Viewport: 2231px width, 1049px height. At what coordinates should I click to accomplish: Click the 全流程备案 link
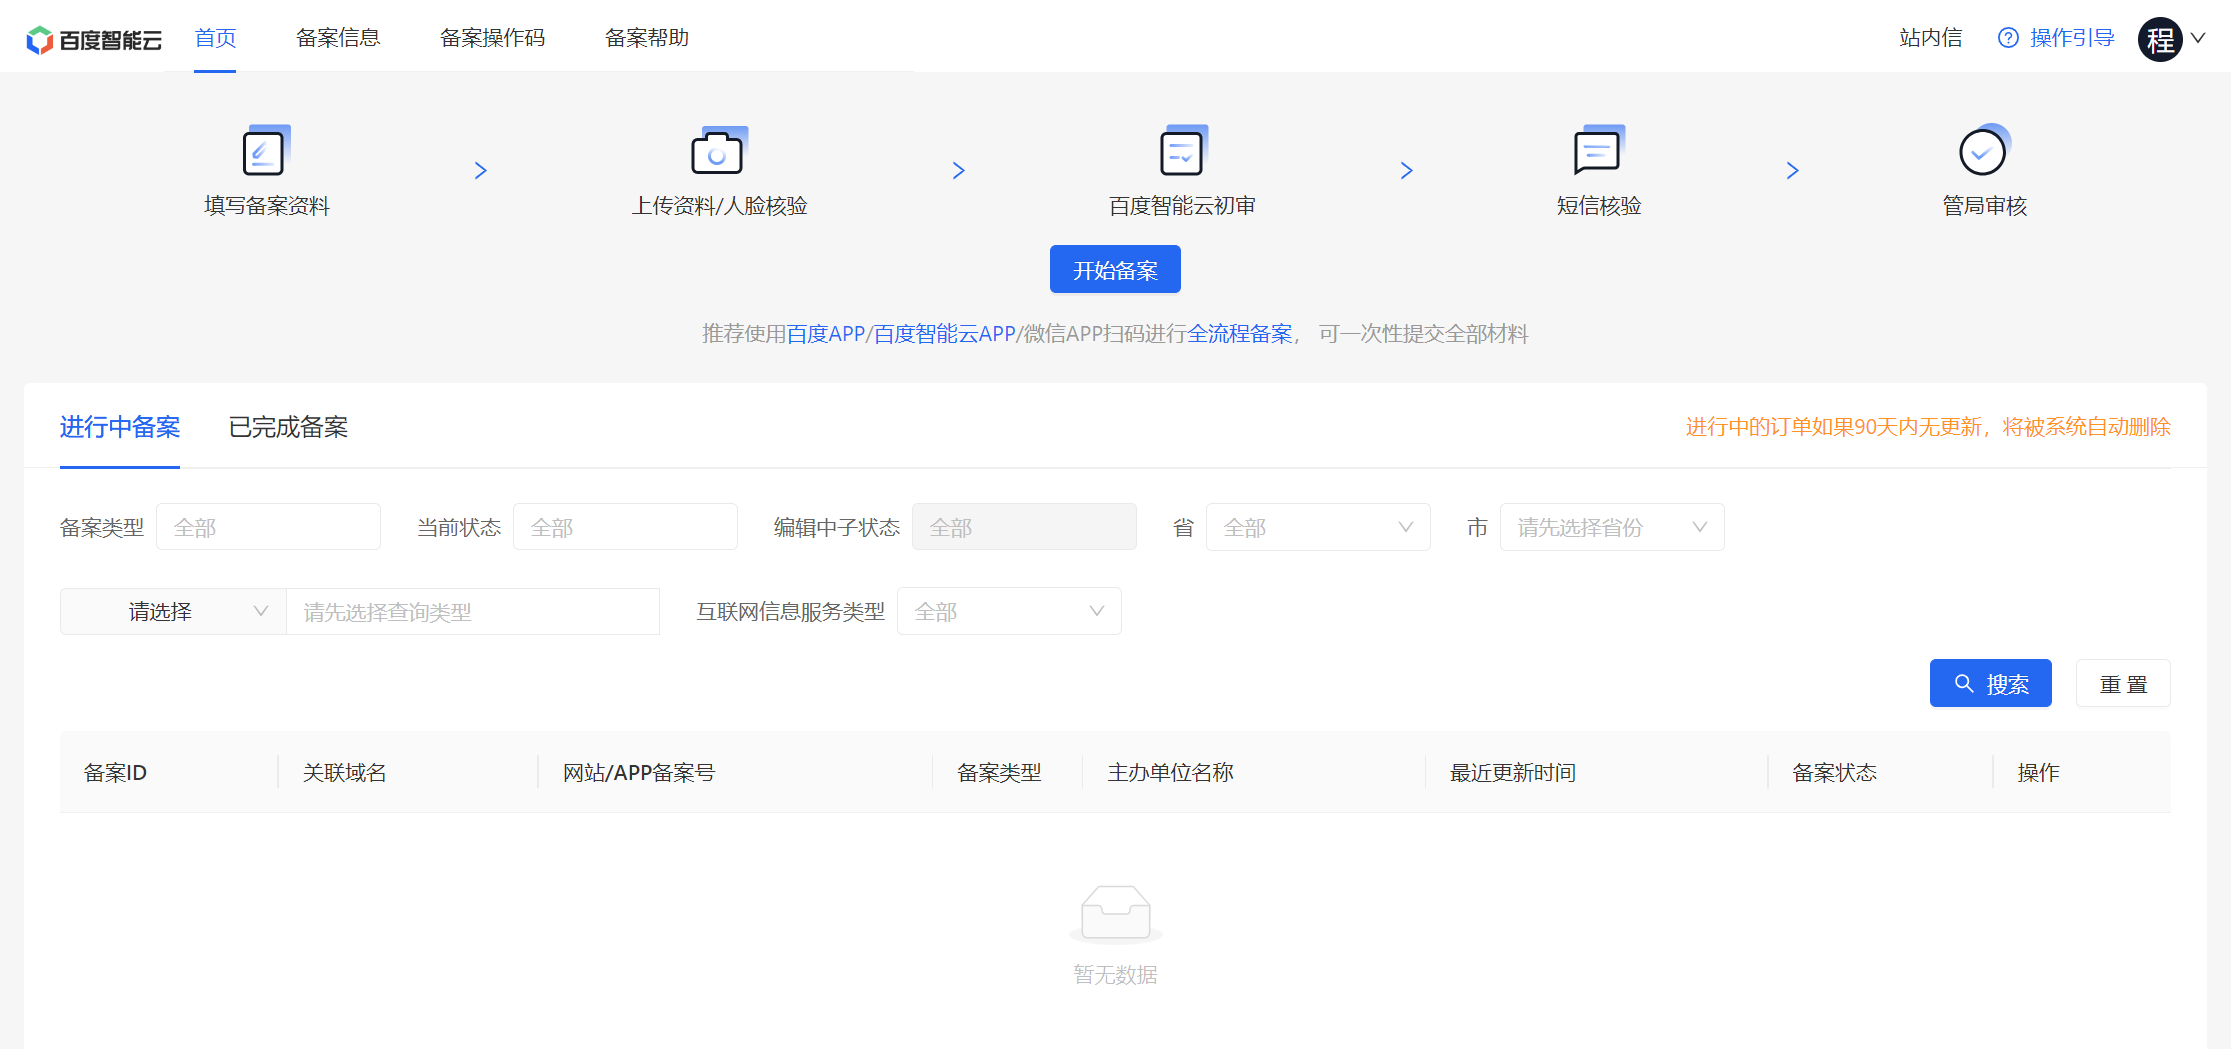pos(1239,334)
